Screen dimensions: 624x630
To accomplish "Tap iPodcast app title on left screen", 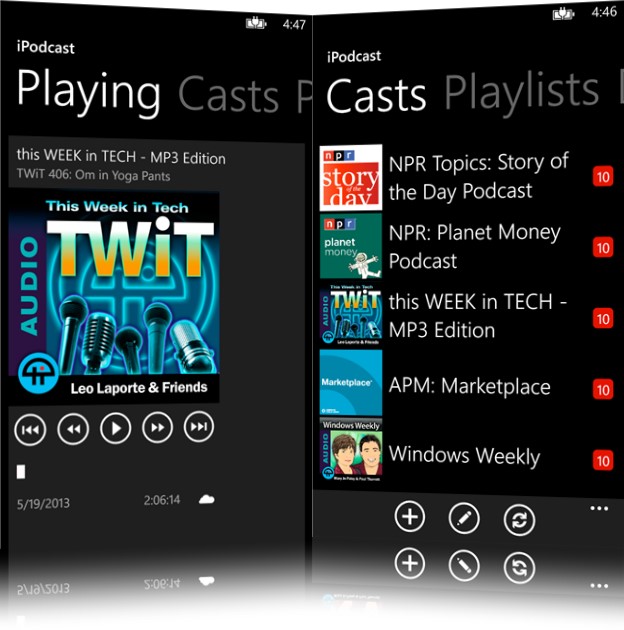I will click(45, 47).
